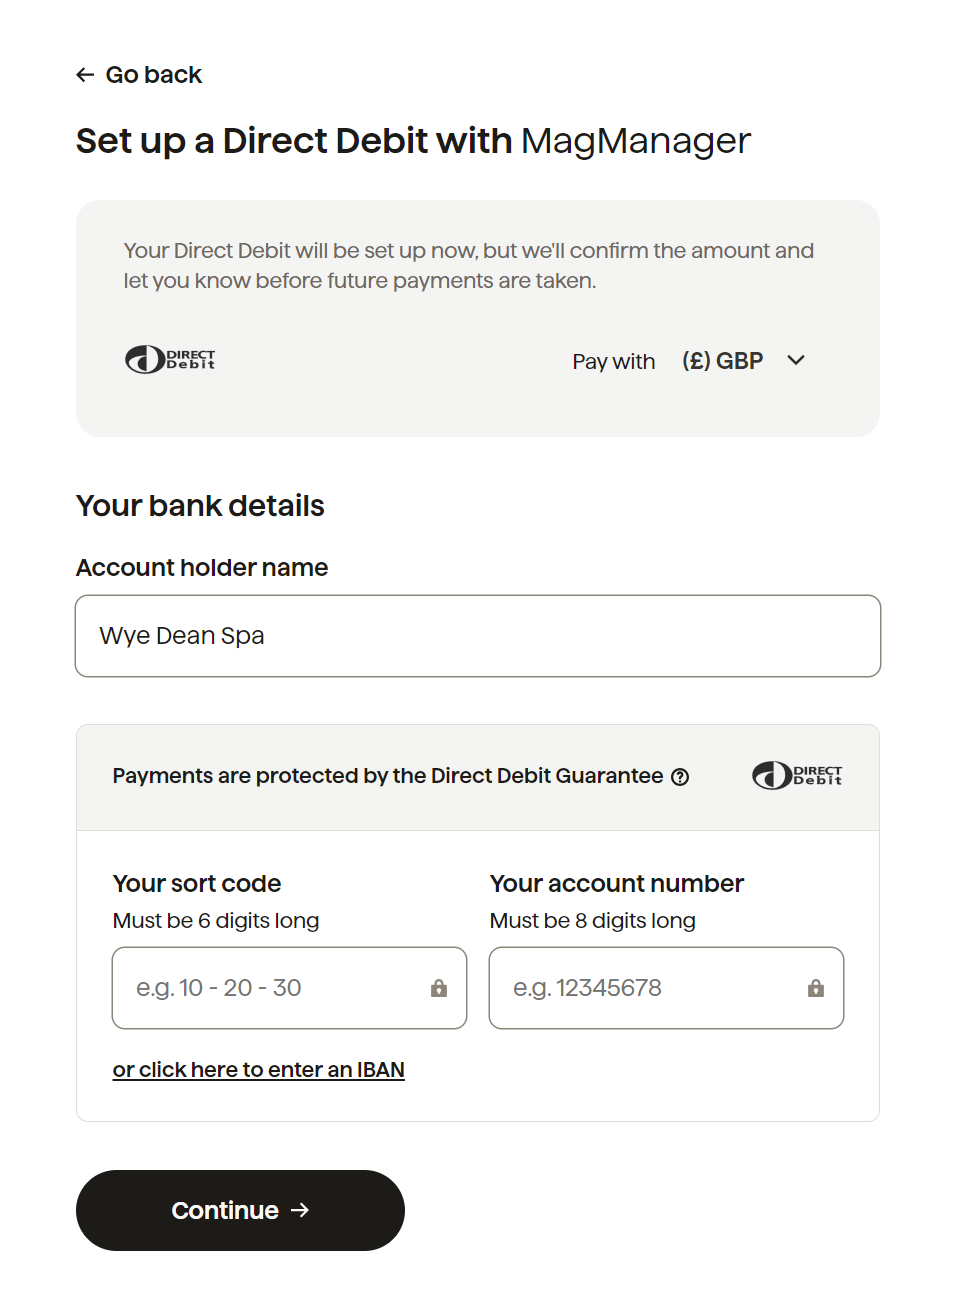
Task: Open the Direct Debit Guarantee help icon
Action: [680, 777]
